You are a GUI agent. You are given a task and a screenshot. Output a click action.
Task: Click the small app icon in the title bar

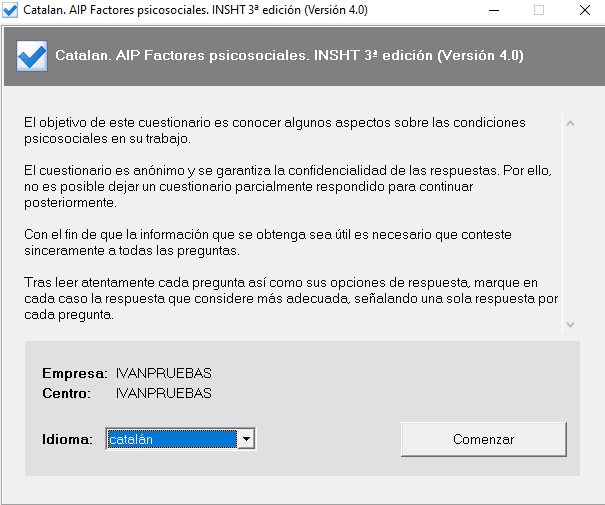[11, 10]
